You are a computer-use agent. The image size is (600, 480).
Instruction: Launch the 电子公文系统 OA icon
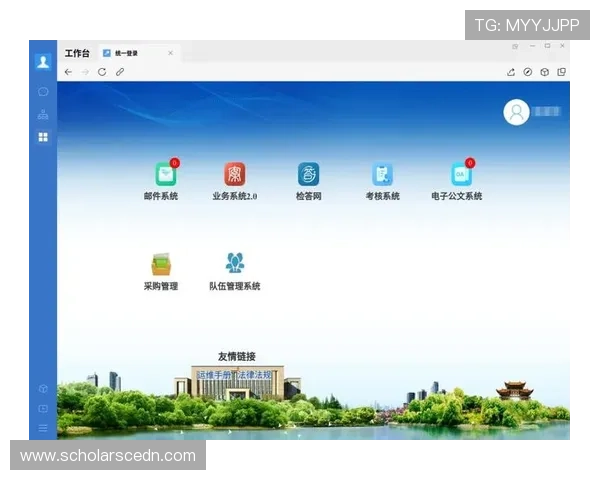461,175
